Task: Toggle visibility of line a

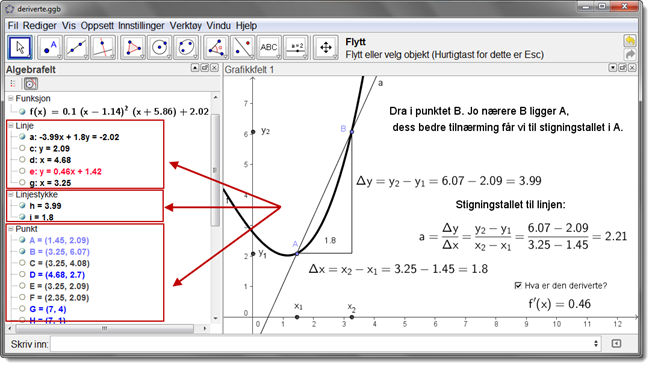Action: click(x=22, y=136)
